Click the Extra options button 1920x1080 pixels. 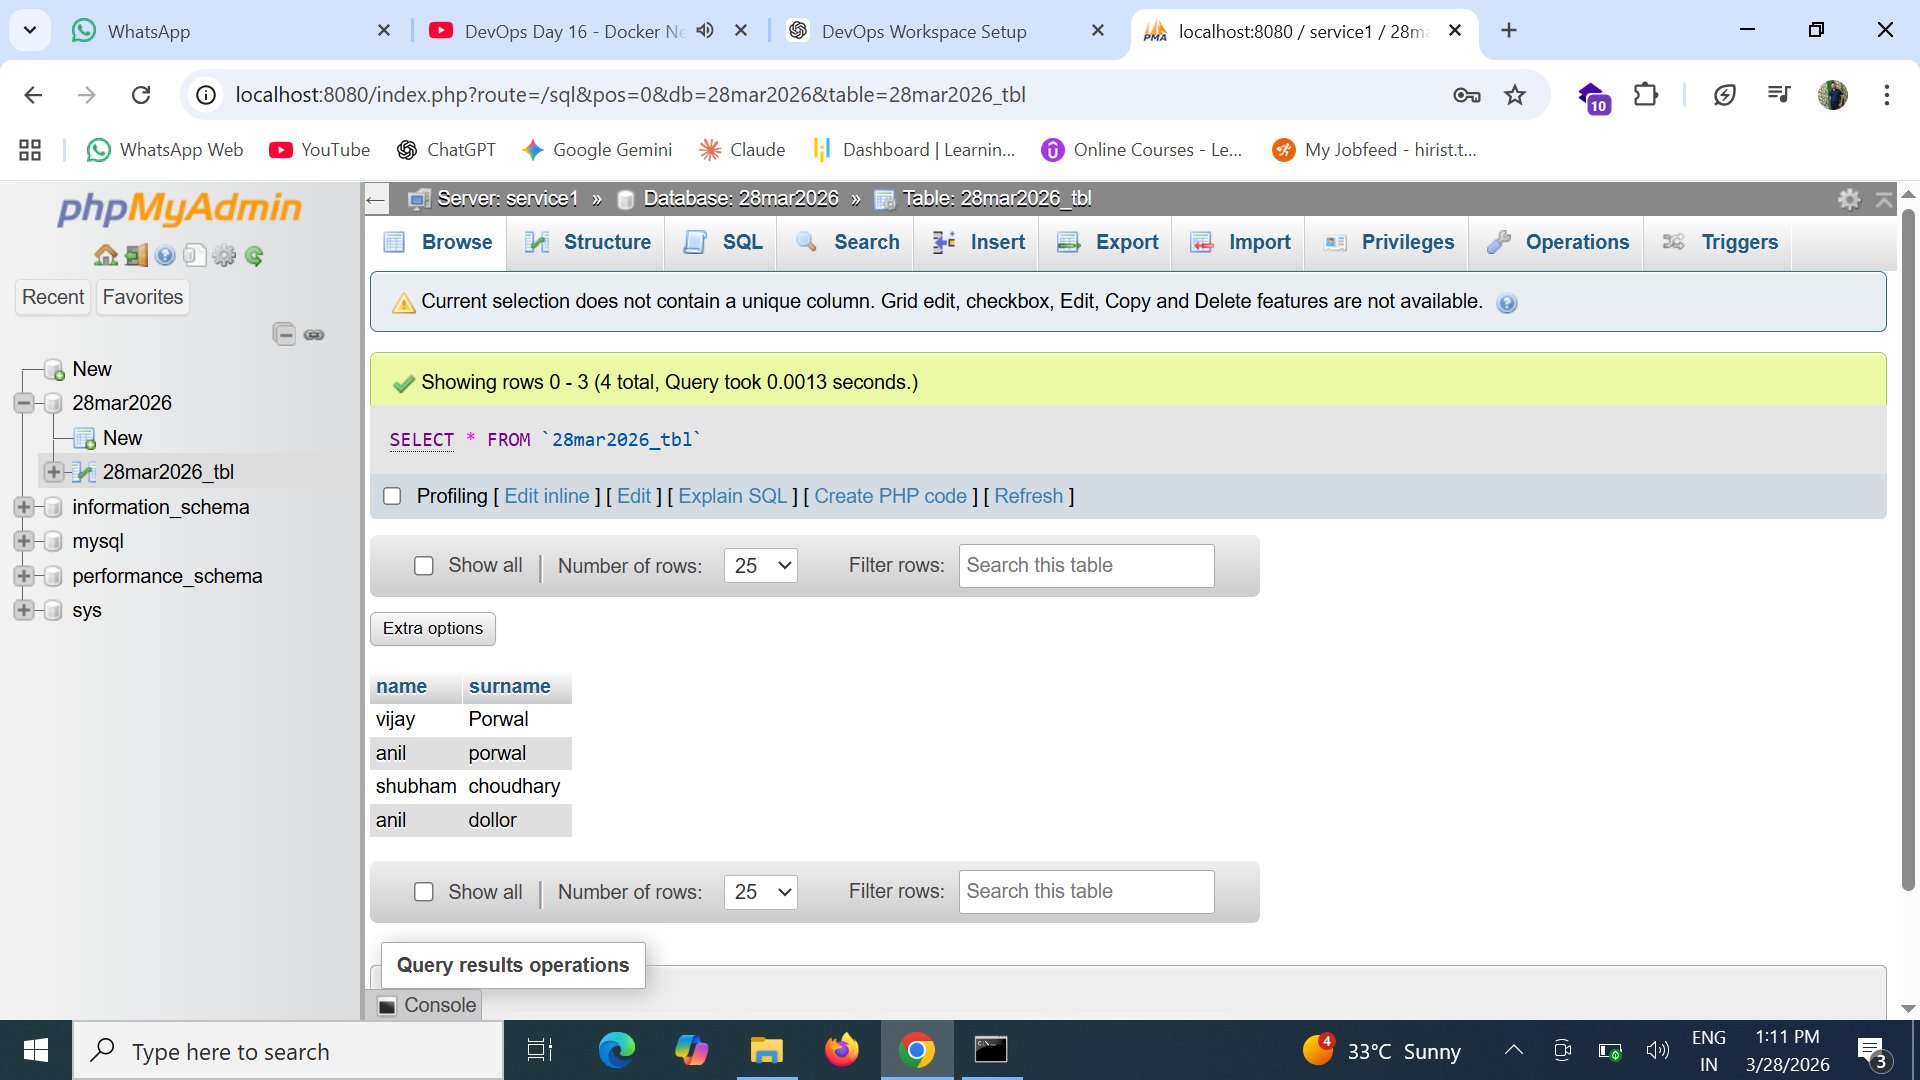(432, 628)
